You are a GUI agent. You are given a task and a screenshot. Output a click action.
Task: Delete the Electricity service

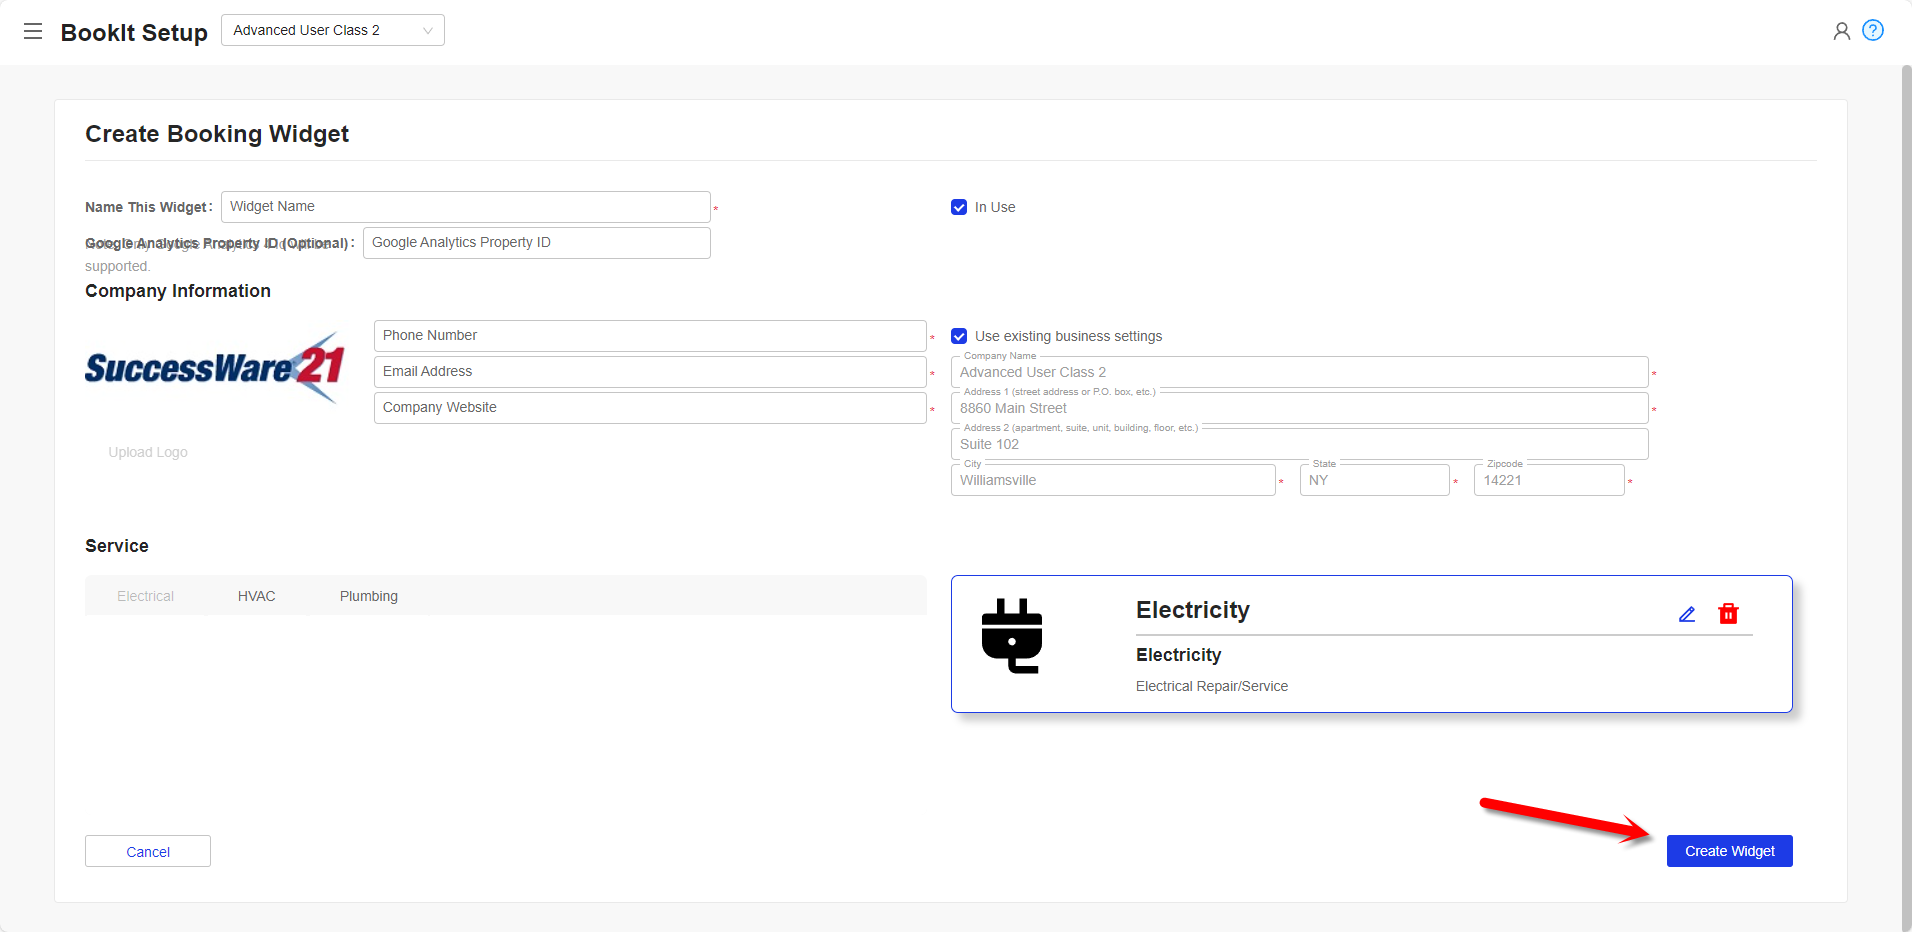point(1729,613)
